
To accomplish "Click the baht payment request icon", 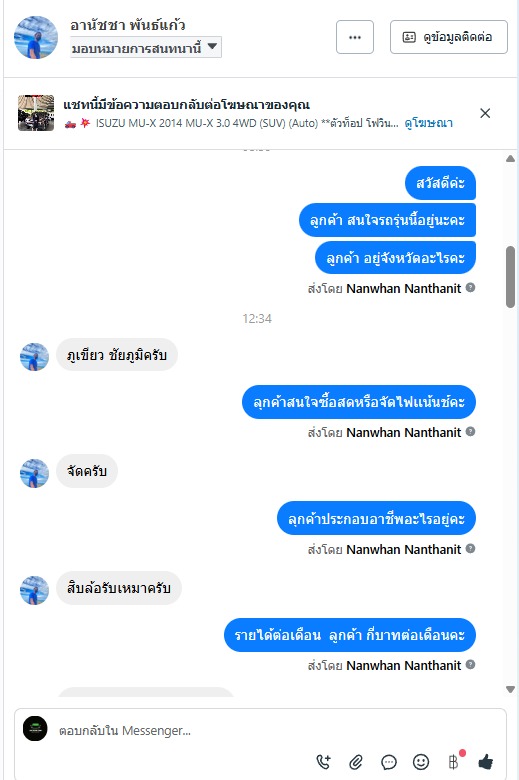I will 453,762.
